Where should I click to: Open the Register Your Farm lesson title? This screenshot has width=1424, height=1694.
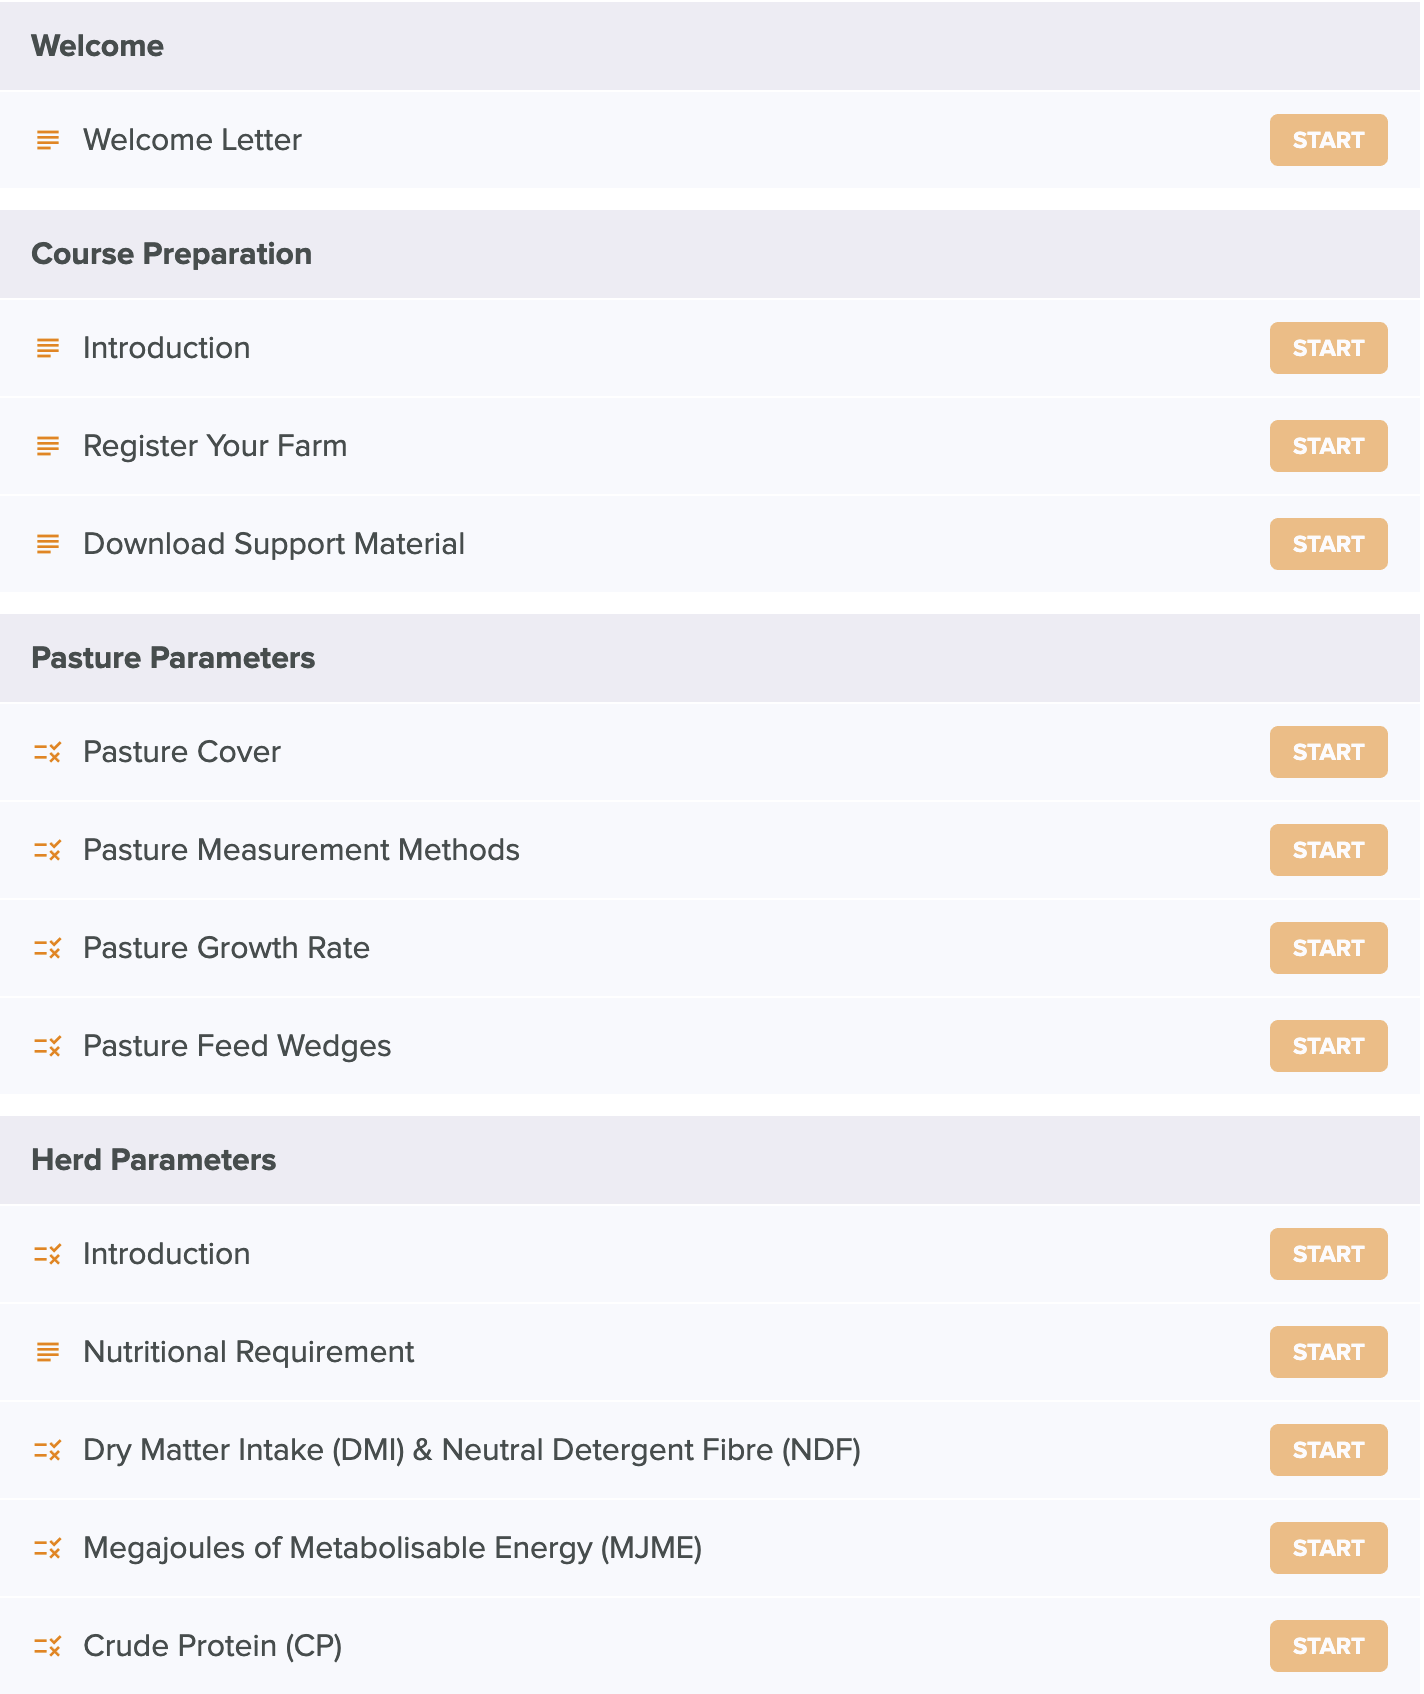pyautogui.click(x=215, y=446)
